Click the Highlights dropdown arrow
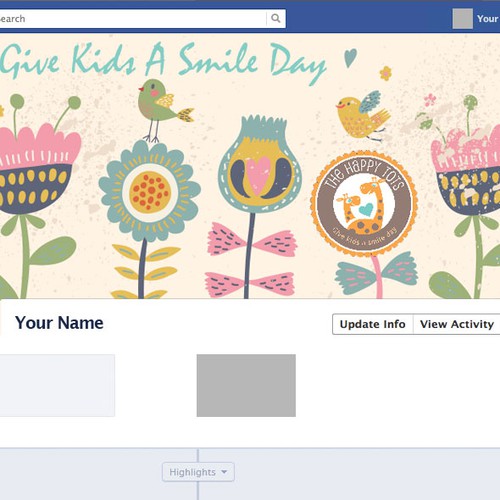Viewport: 500px width, 500px height. click(x=224, y=472)
